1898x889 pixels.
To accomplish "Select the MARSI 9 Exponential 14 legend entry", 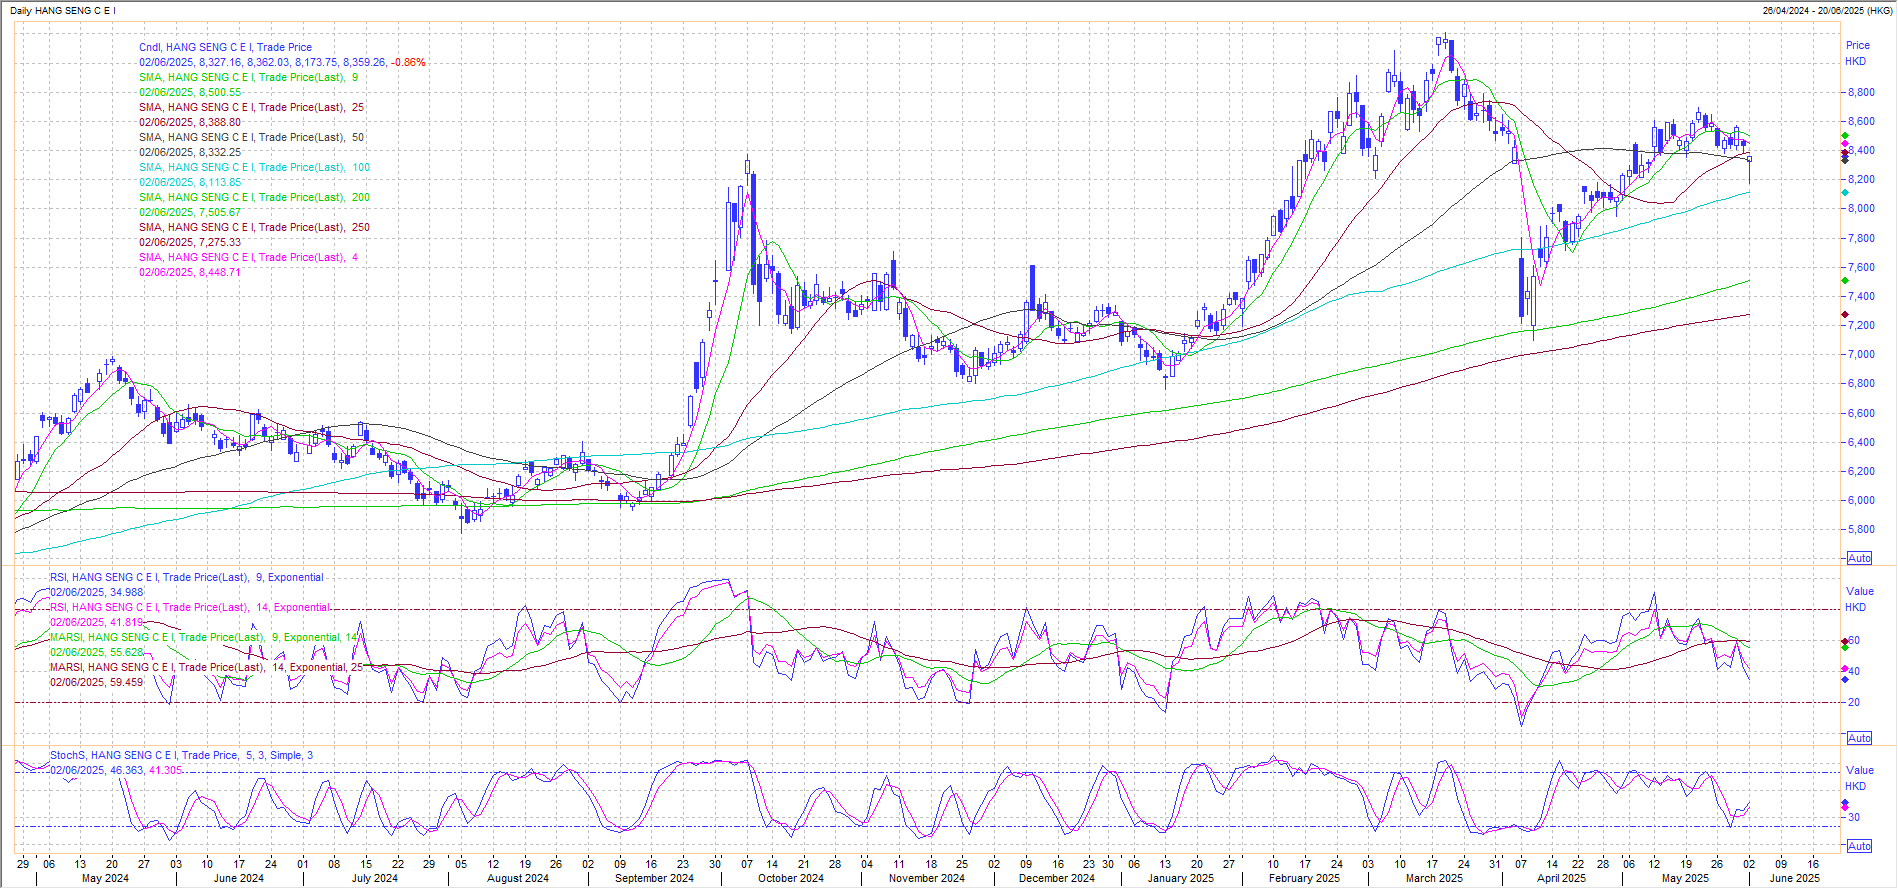I will [204, 637].
